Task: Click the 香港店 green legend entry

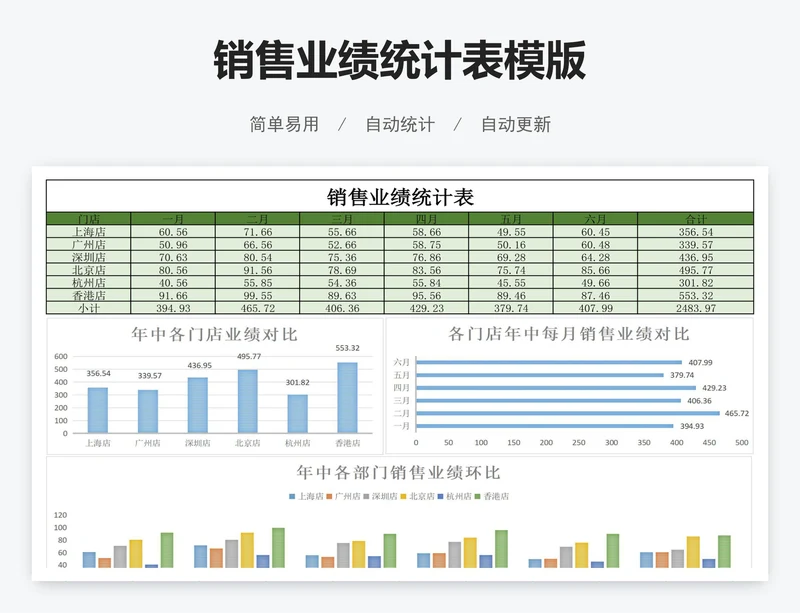Action: [492, 496]
